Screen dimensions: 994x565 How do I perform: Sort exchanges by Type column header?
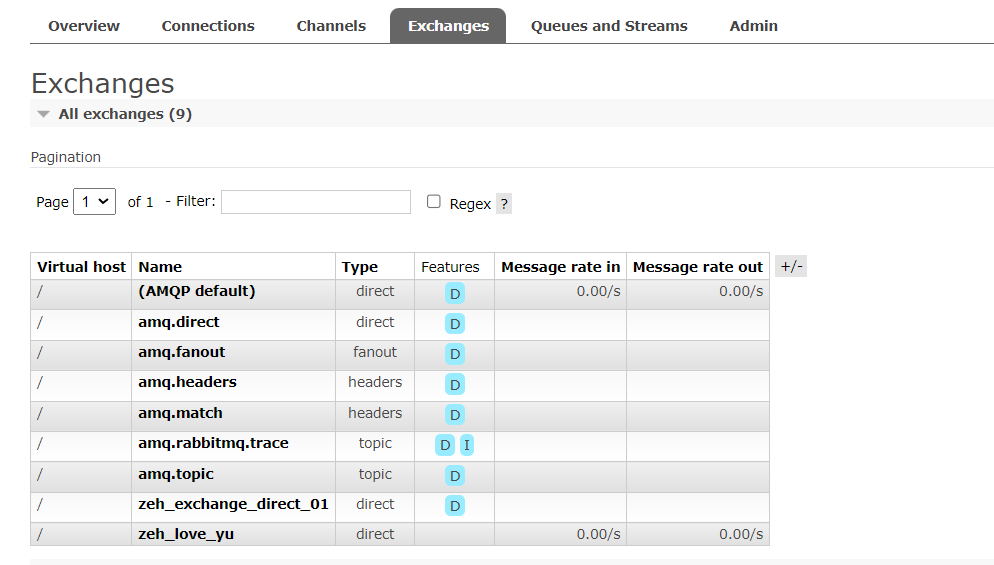click(x=360, y=267)
